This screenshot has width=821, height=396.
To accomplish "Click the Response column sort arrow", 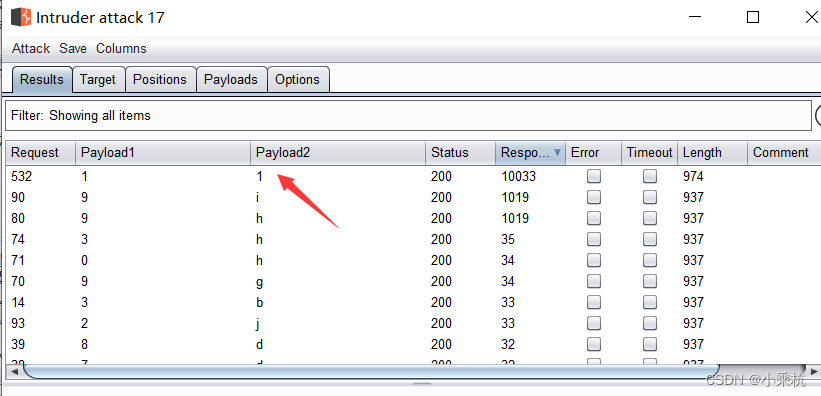I will (557, 152).
